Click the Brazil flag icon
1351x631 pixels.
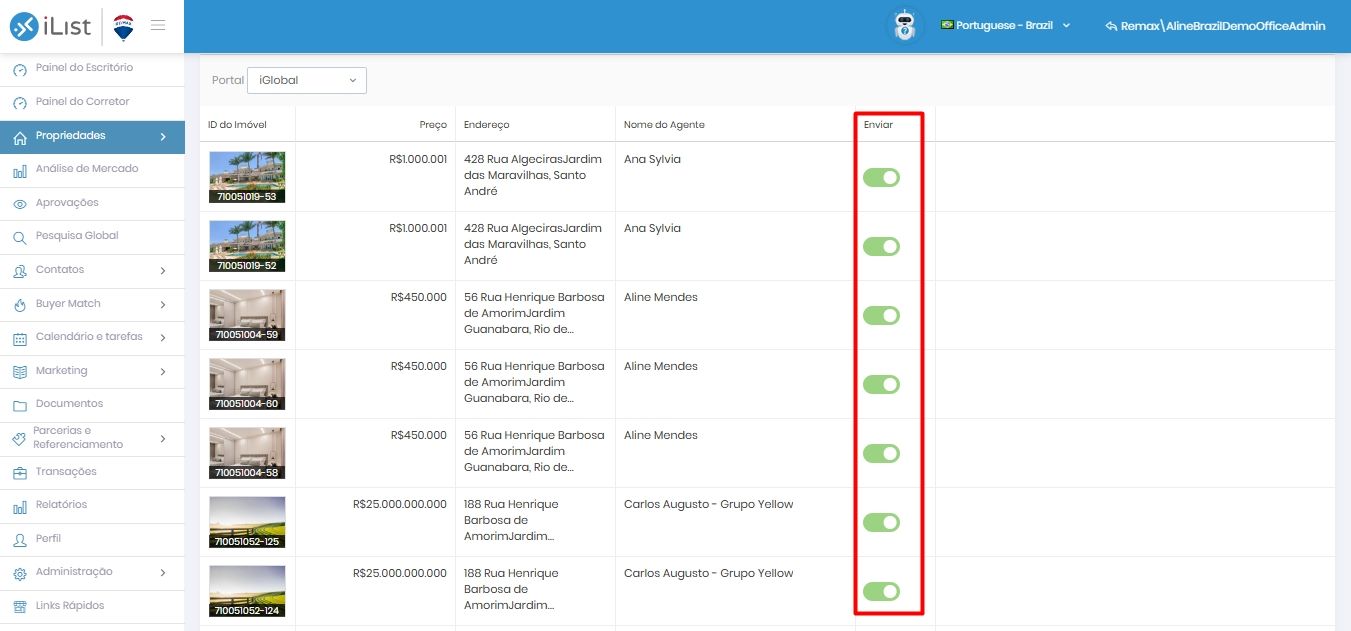[x=947, y=25]
